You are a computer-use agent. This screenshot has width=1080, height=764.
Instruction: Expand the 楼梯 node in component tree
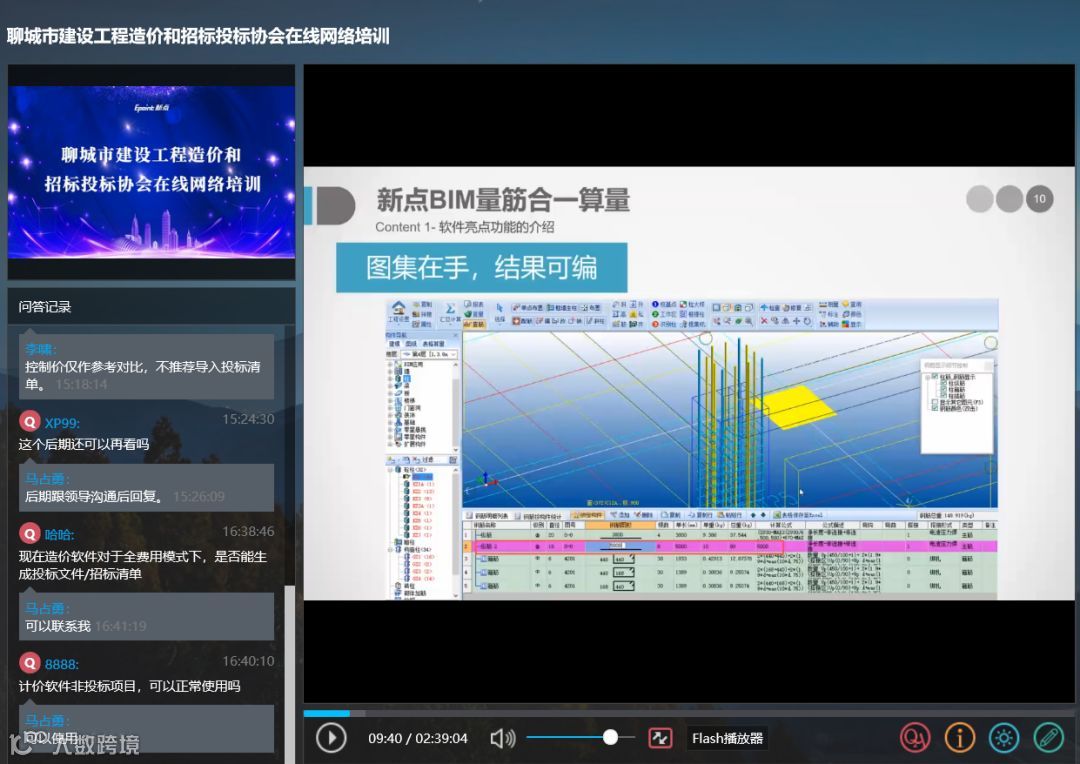point(390,400)
